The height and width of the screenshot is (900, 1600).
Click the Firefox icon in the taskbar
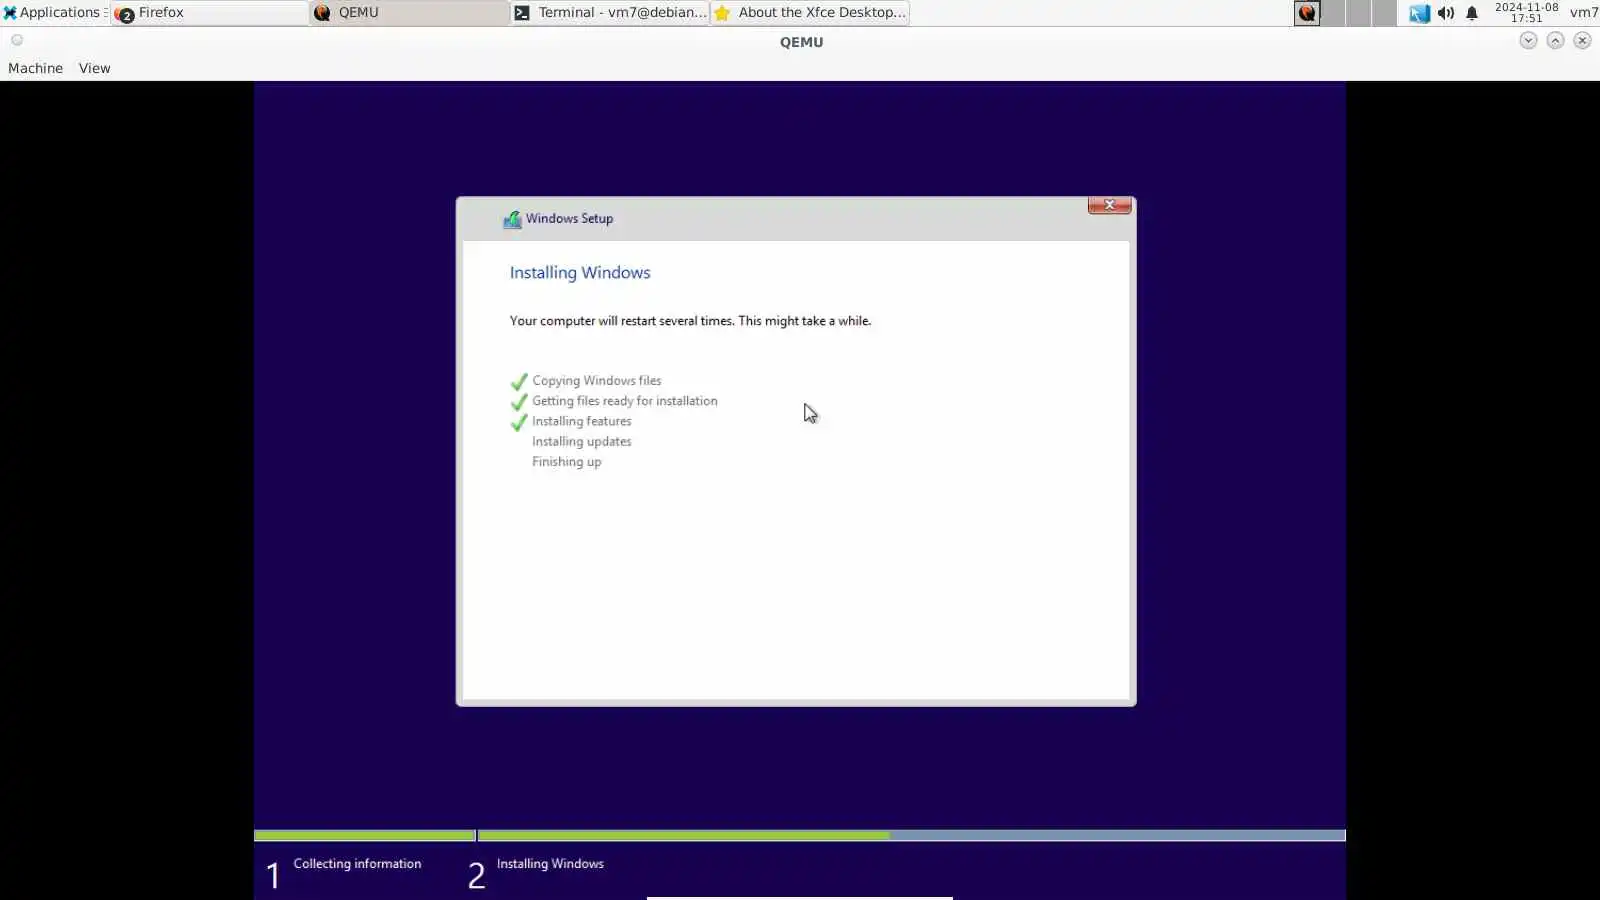pyautogui.click(x=125, y=13)
